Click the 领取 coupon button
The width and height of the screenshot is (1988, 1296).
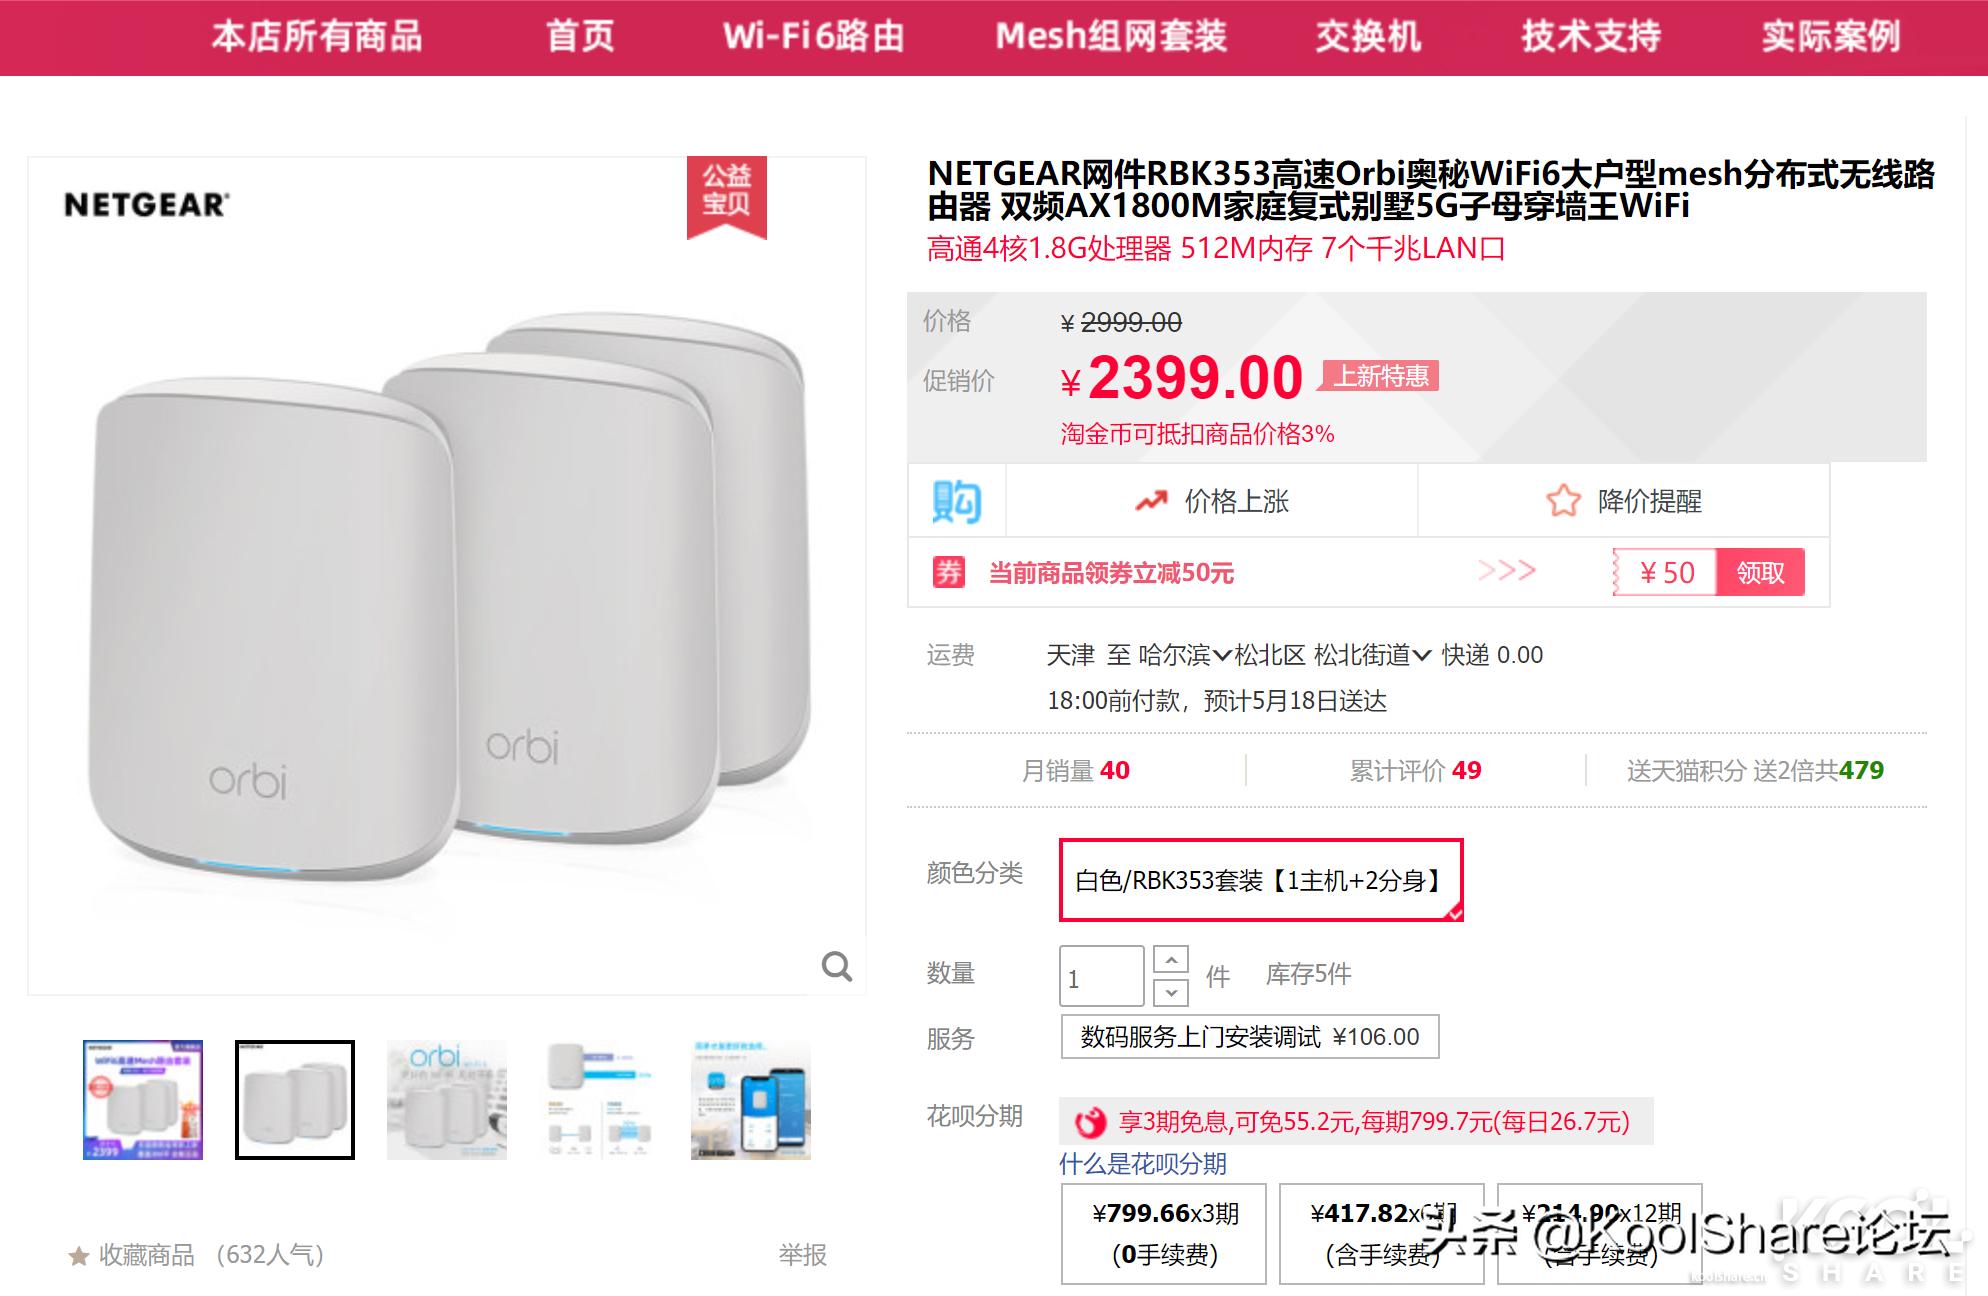tap(1760, 572)
